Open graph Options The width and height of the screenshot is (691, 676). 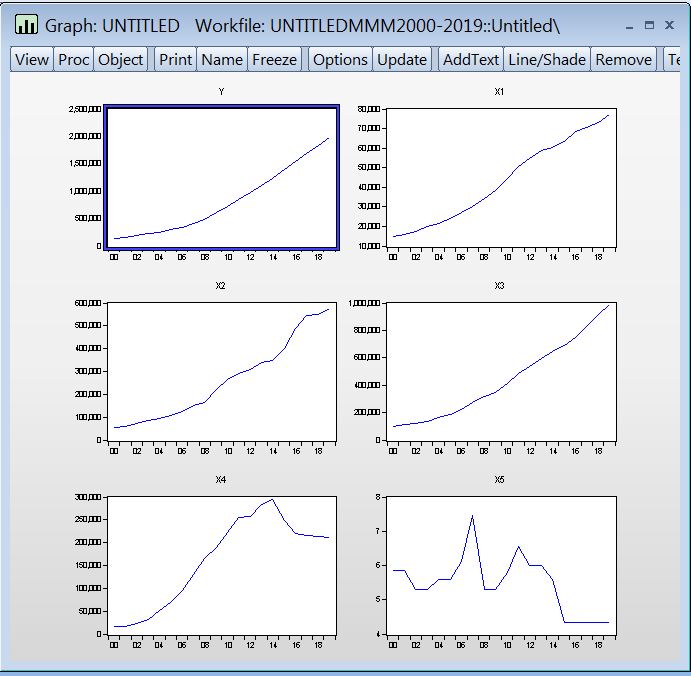pos(340,60)
